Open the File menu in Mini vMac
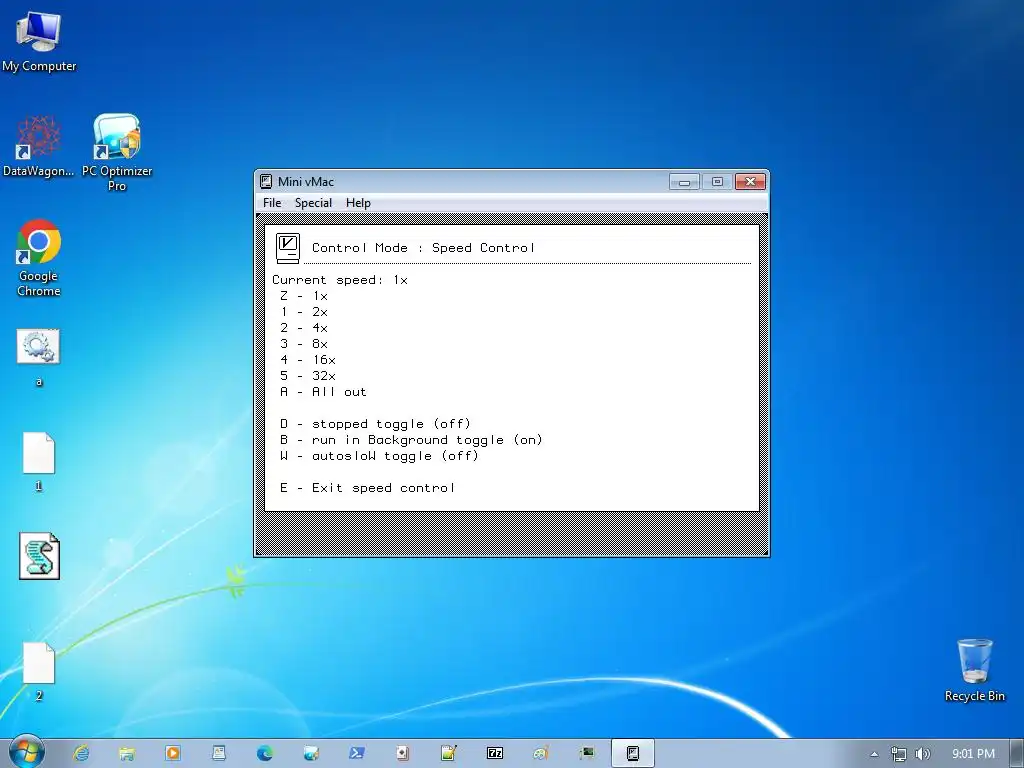Screen dimensions: 1024x768 pyautogui.click(x=272, y=203)
